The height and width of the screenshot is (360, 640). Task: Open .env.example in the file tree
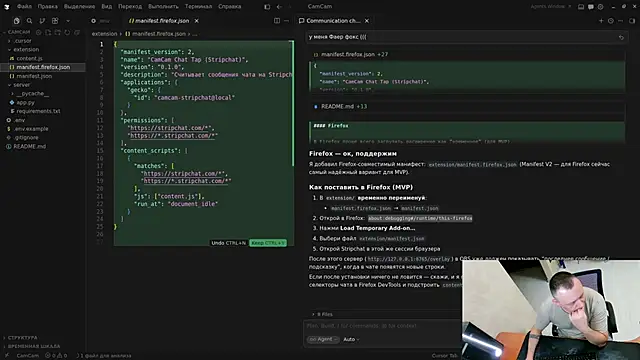tap(31, 129)
